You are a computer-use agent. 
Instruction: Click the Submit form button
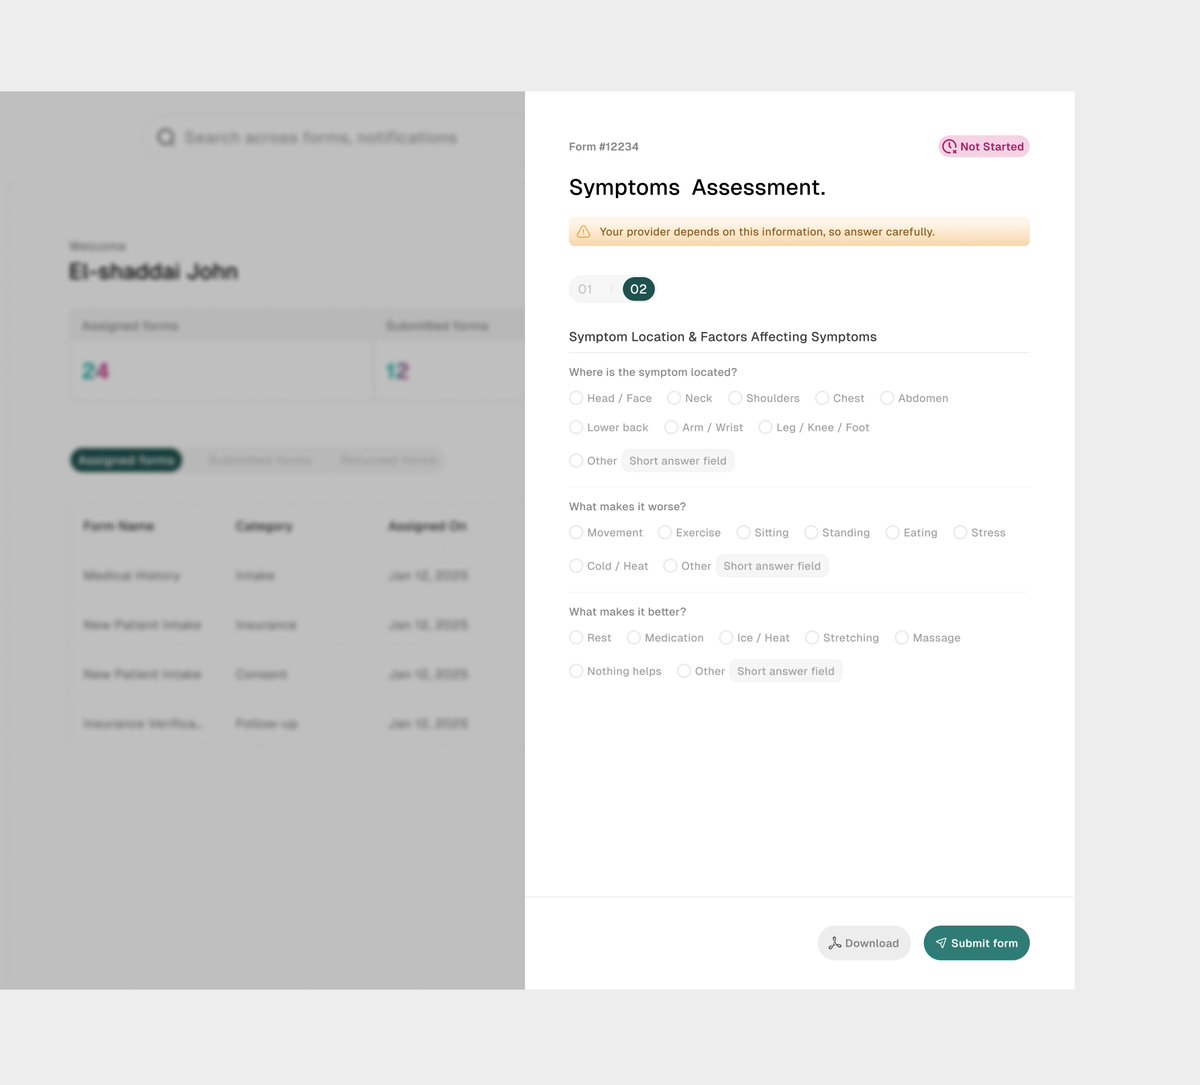coord(976,943)
